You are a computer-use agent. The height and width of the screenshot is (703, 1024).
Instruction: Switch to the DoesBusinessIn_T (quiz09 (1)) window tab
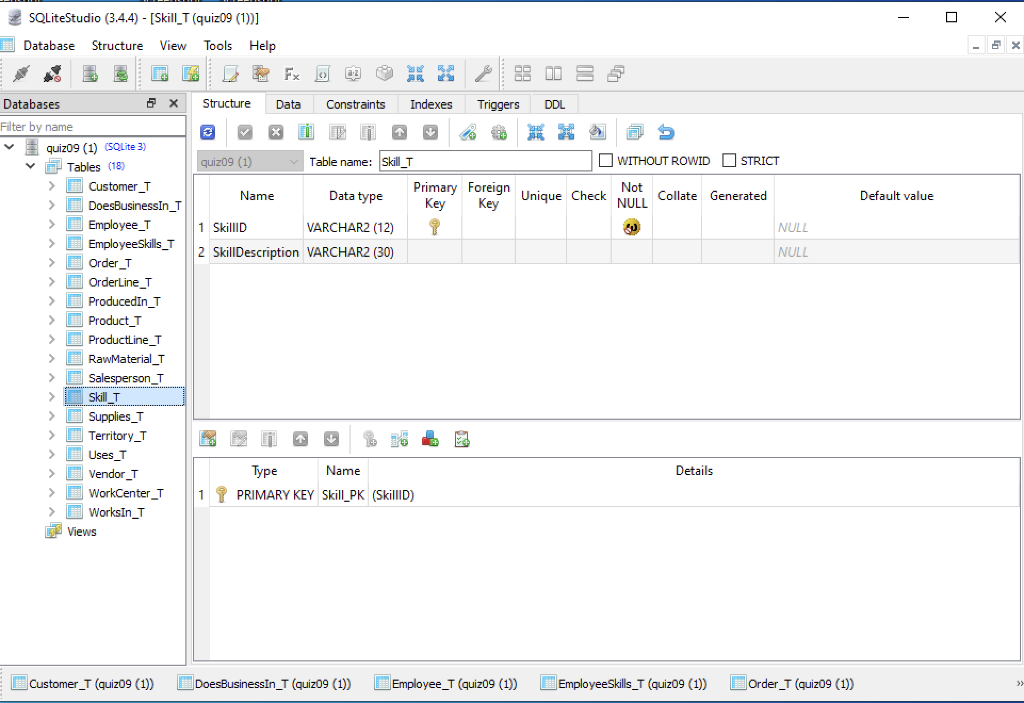click(x=265, y=683)
